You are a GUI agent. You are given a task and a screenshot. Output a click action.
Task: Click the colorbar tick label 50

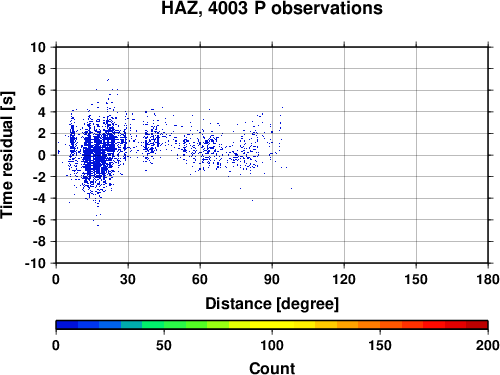point(164,345)
